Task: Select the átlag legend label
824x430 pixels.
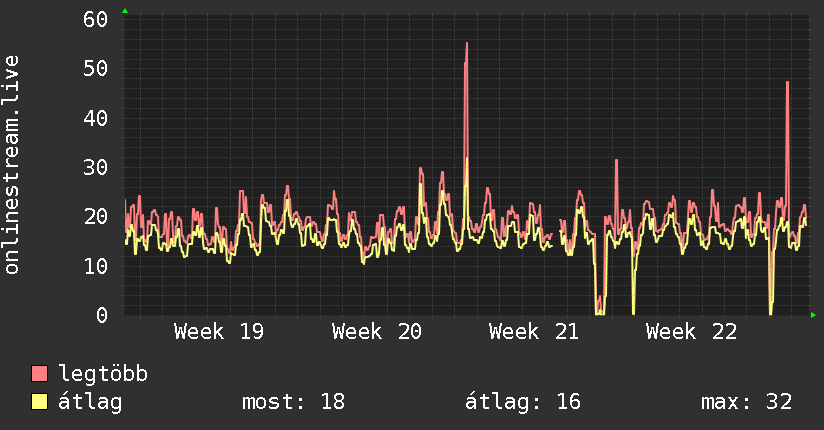Action: (x=90, y=402)
